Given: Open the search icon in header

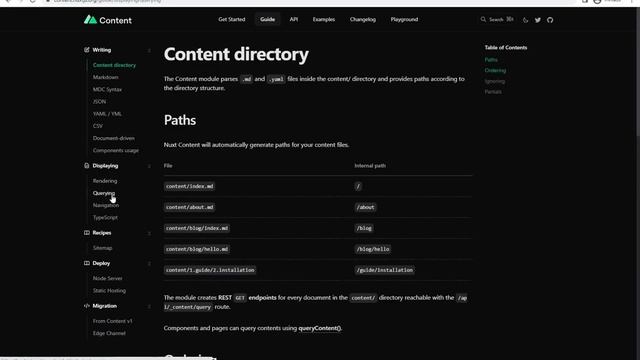Looking at the screenshot, I should pyautogui.click(x=483, y=19).
